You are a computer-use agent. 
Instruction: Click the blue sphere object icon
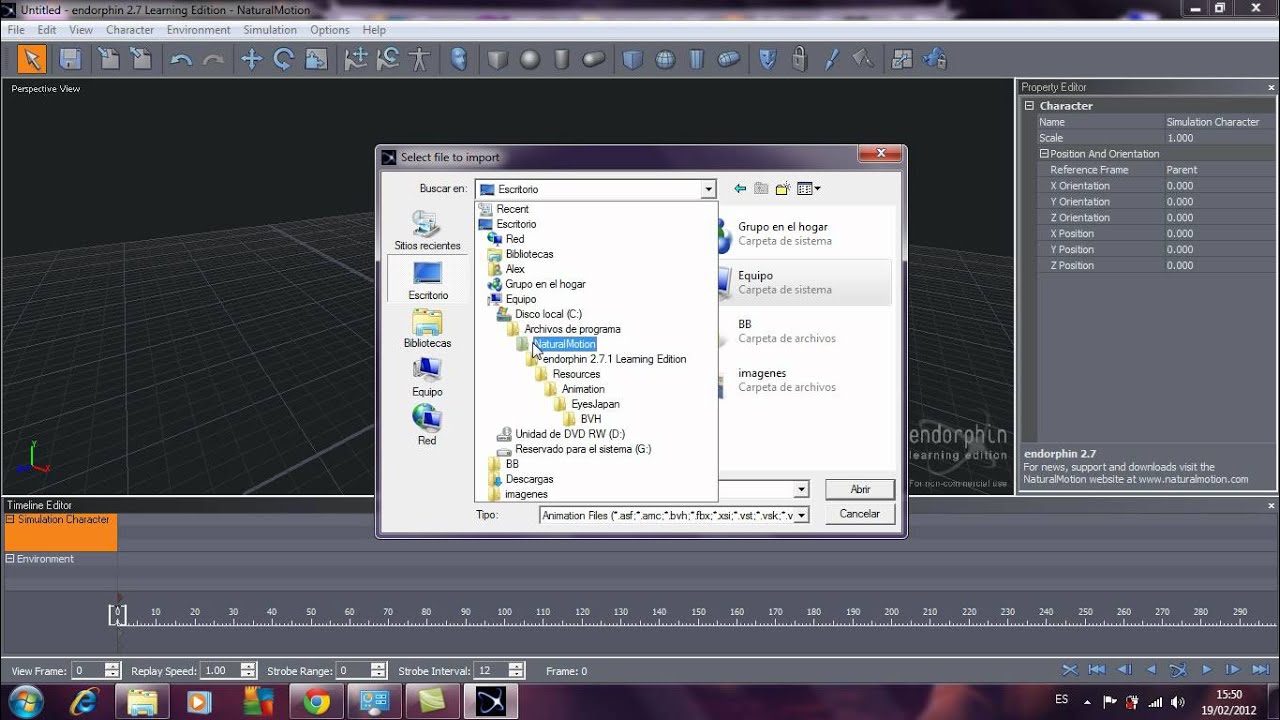(665, 60)
